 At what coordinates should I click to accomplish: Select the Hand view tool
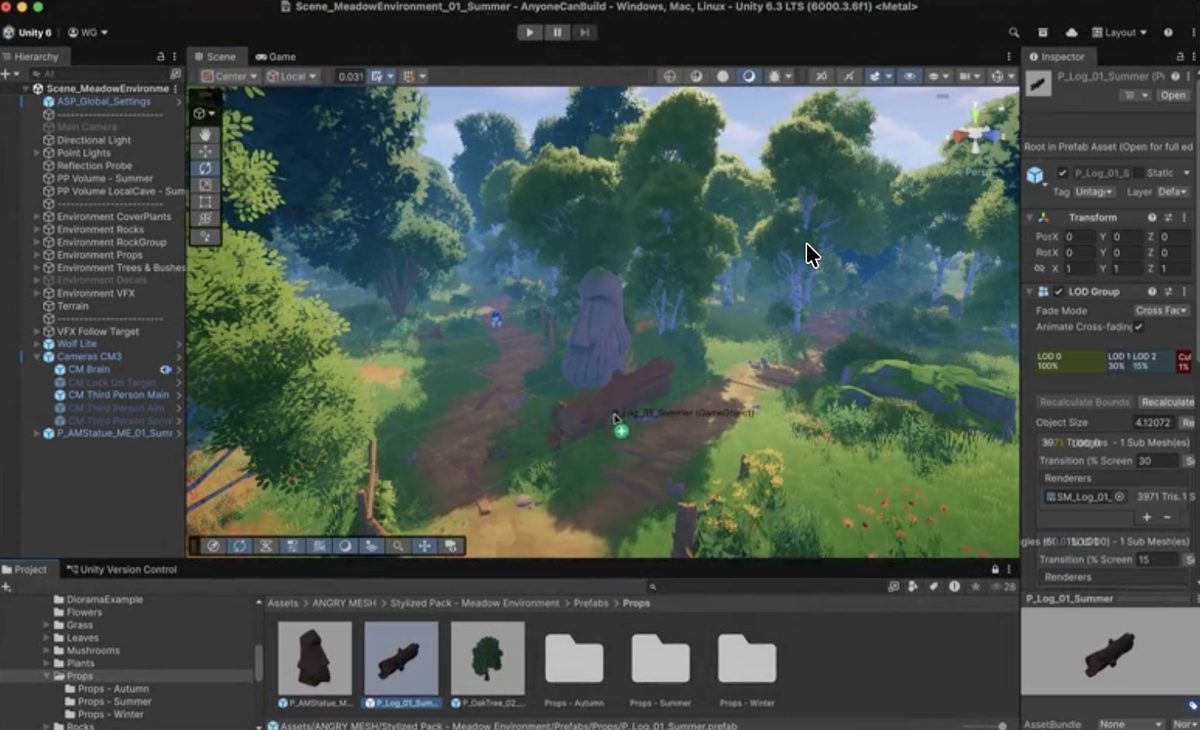tap(205, 134)
